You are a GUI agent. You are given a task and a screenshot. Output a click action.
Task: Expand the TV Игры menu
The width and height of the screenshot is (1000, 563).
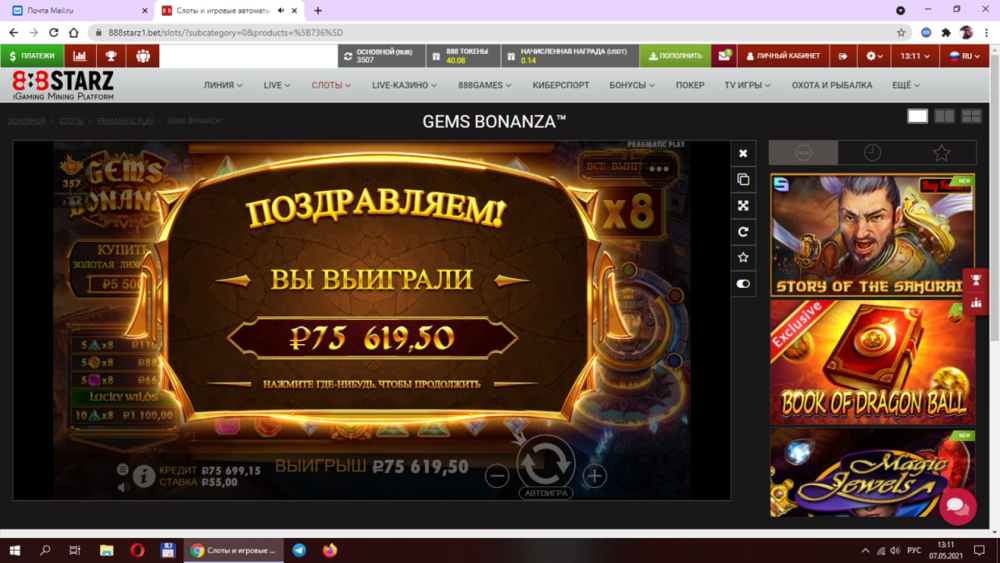[x=747, y=85]
